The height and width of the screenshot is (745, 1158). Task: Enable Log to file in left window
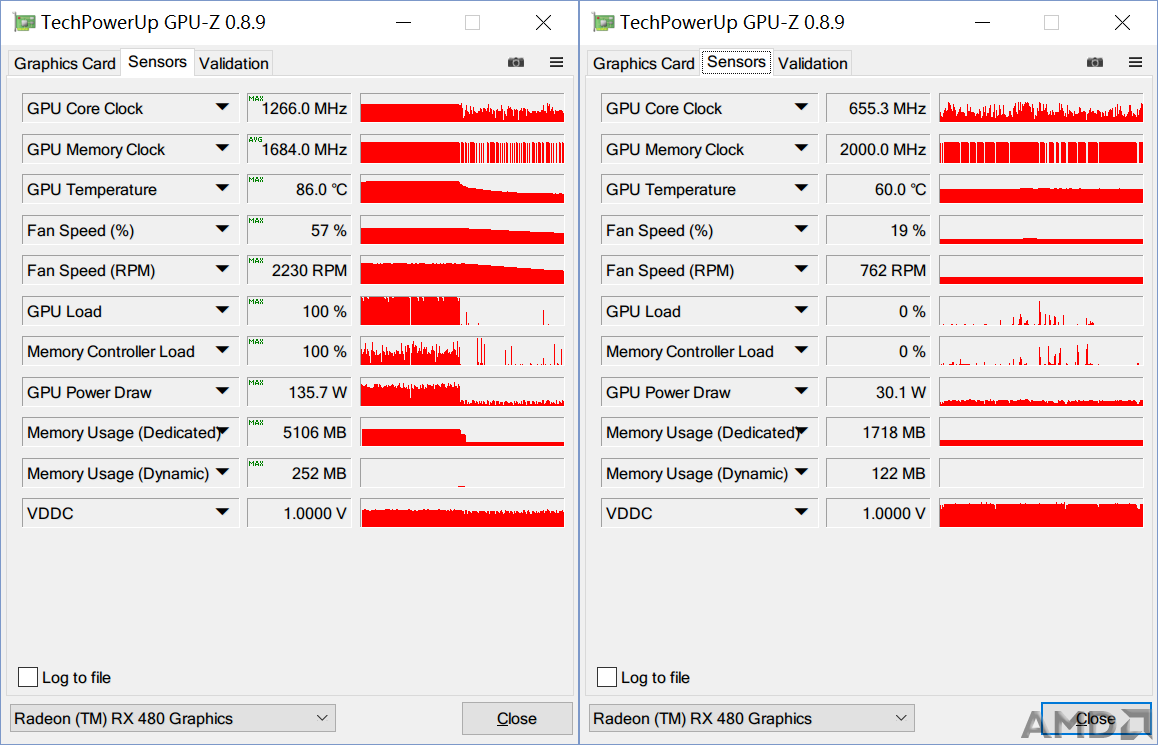pyautogui.click(x=28, y=677)
